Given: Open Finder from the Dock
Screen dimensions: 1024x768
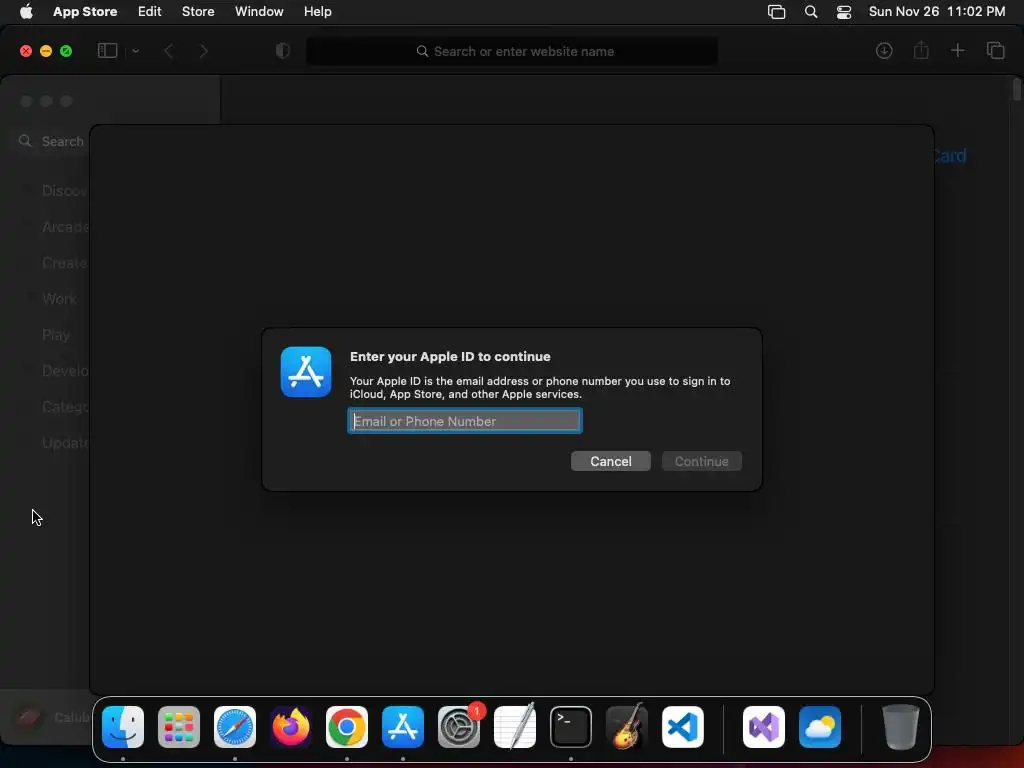Looking at the screenshot, I should tap(123, 726).
